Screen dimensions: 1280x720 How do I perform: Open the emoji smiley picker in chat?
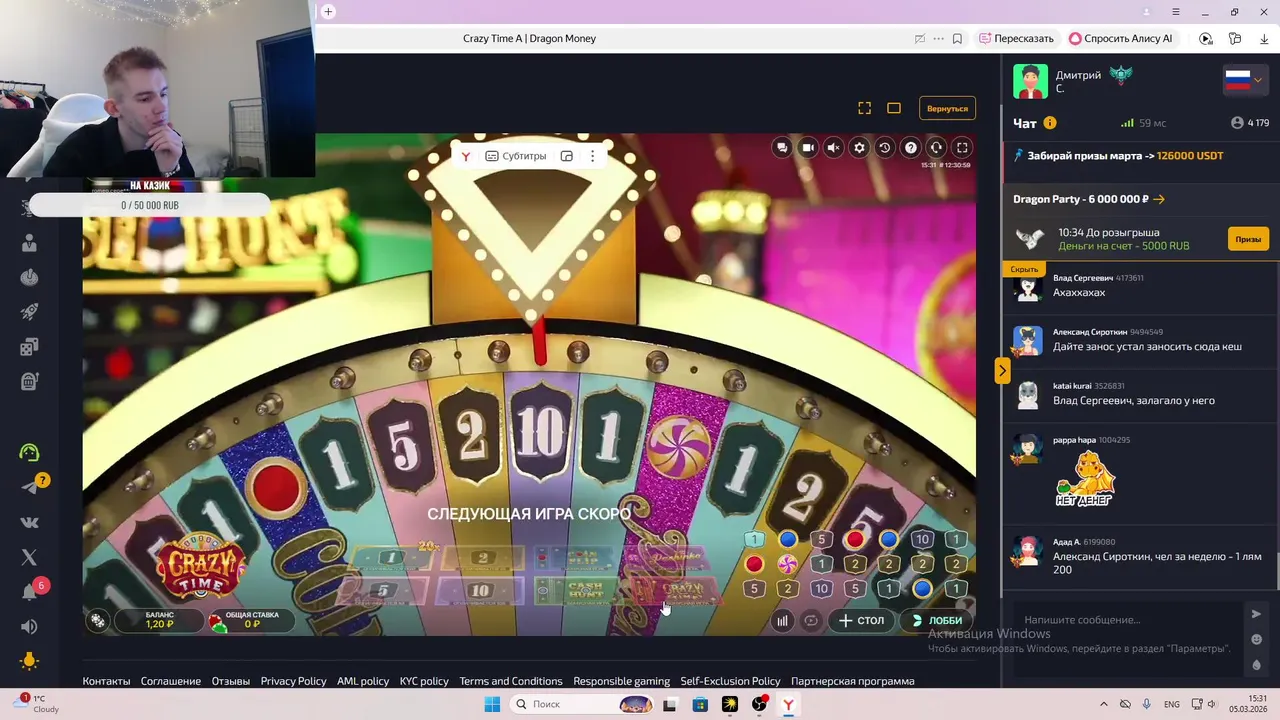[x=1257, y=640]
